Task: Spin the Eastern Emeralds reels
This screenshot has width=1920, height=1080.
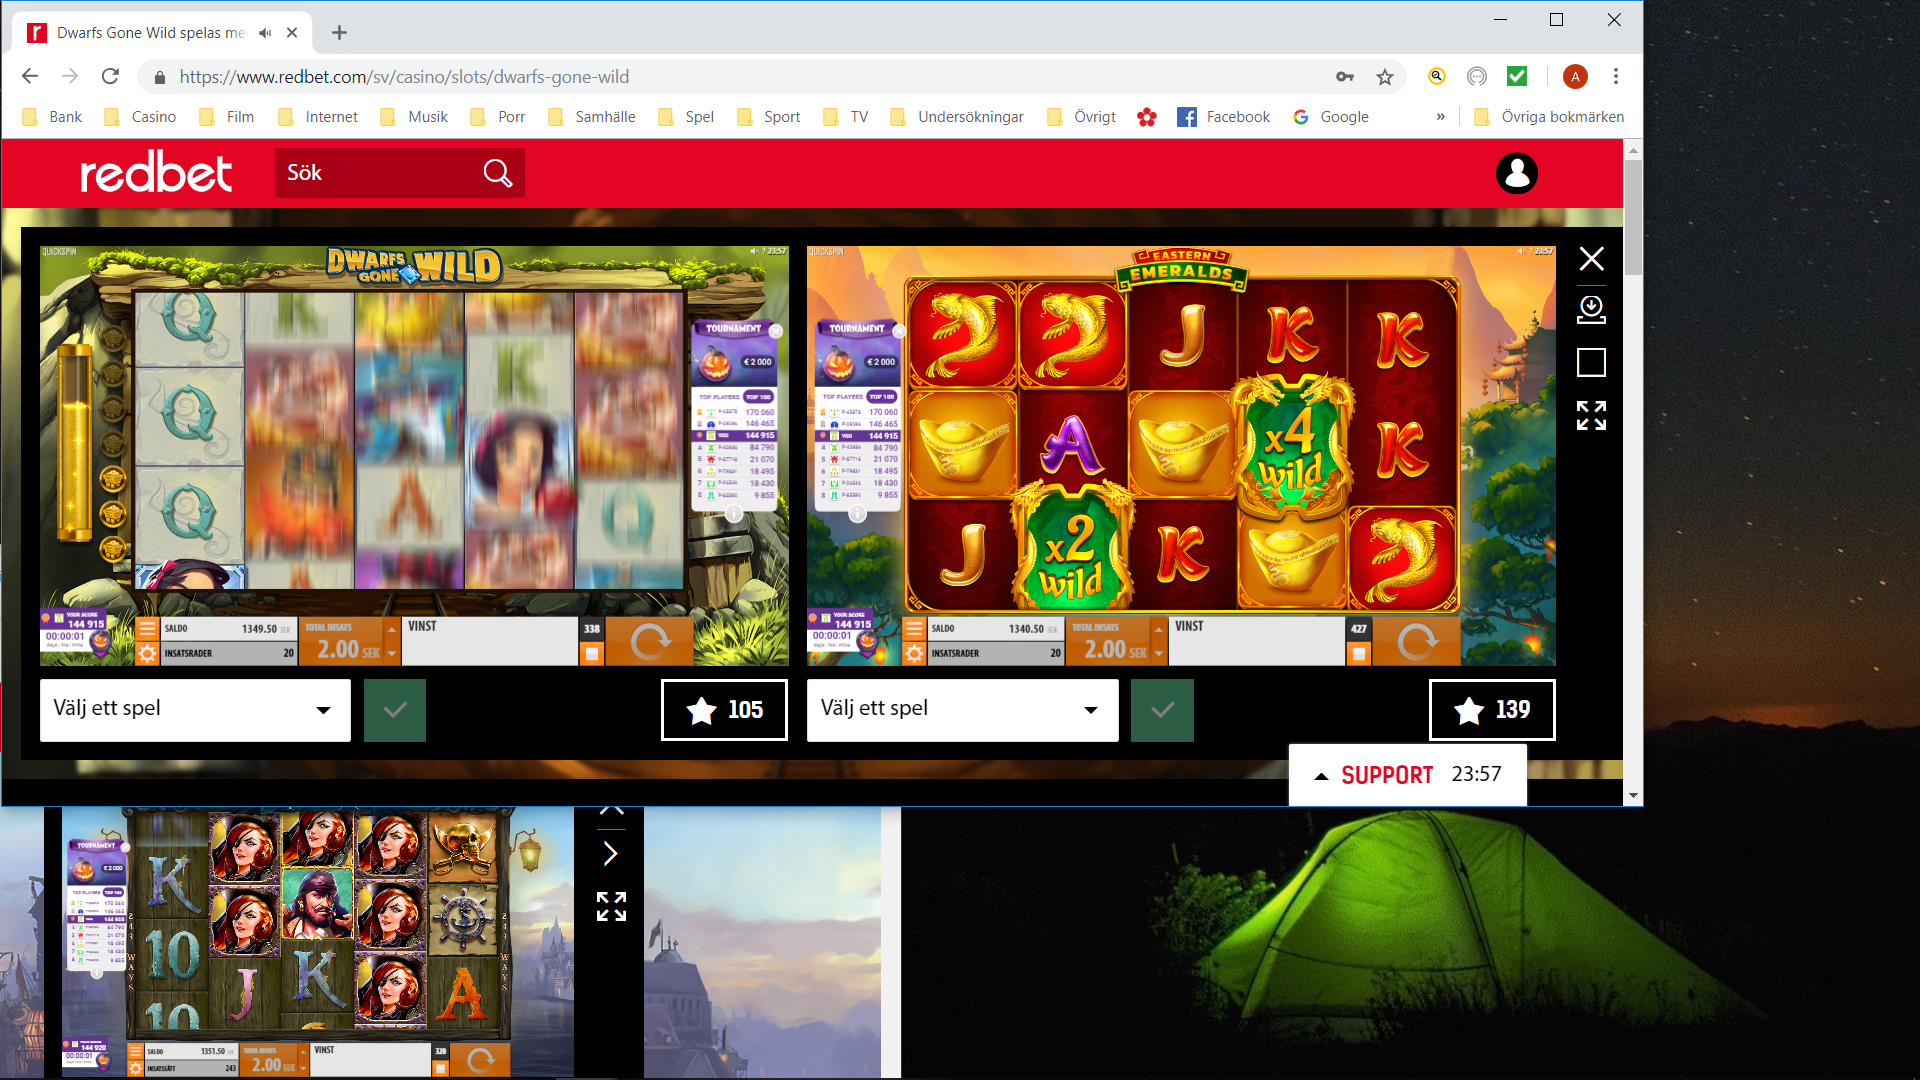Action: pyautogui.click(x=1417, y=641)
